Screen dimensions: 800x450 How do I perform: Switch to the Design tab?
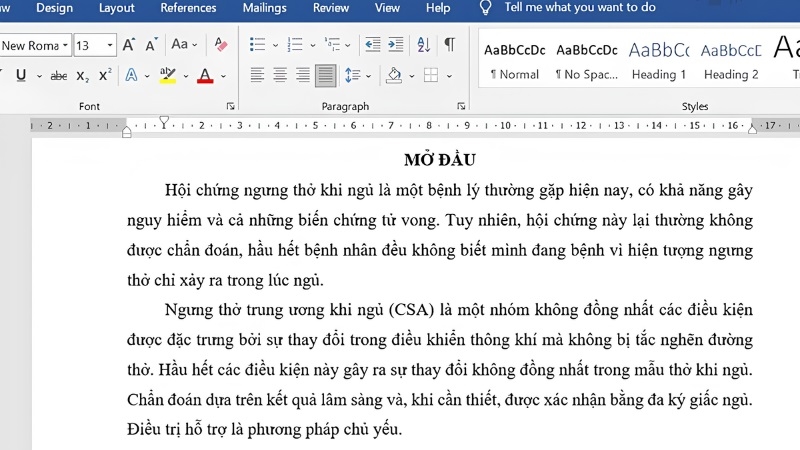pyautogui.click(x=54, y=8)
